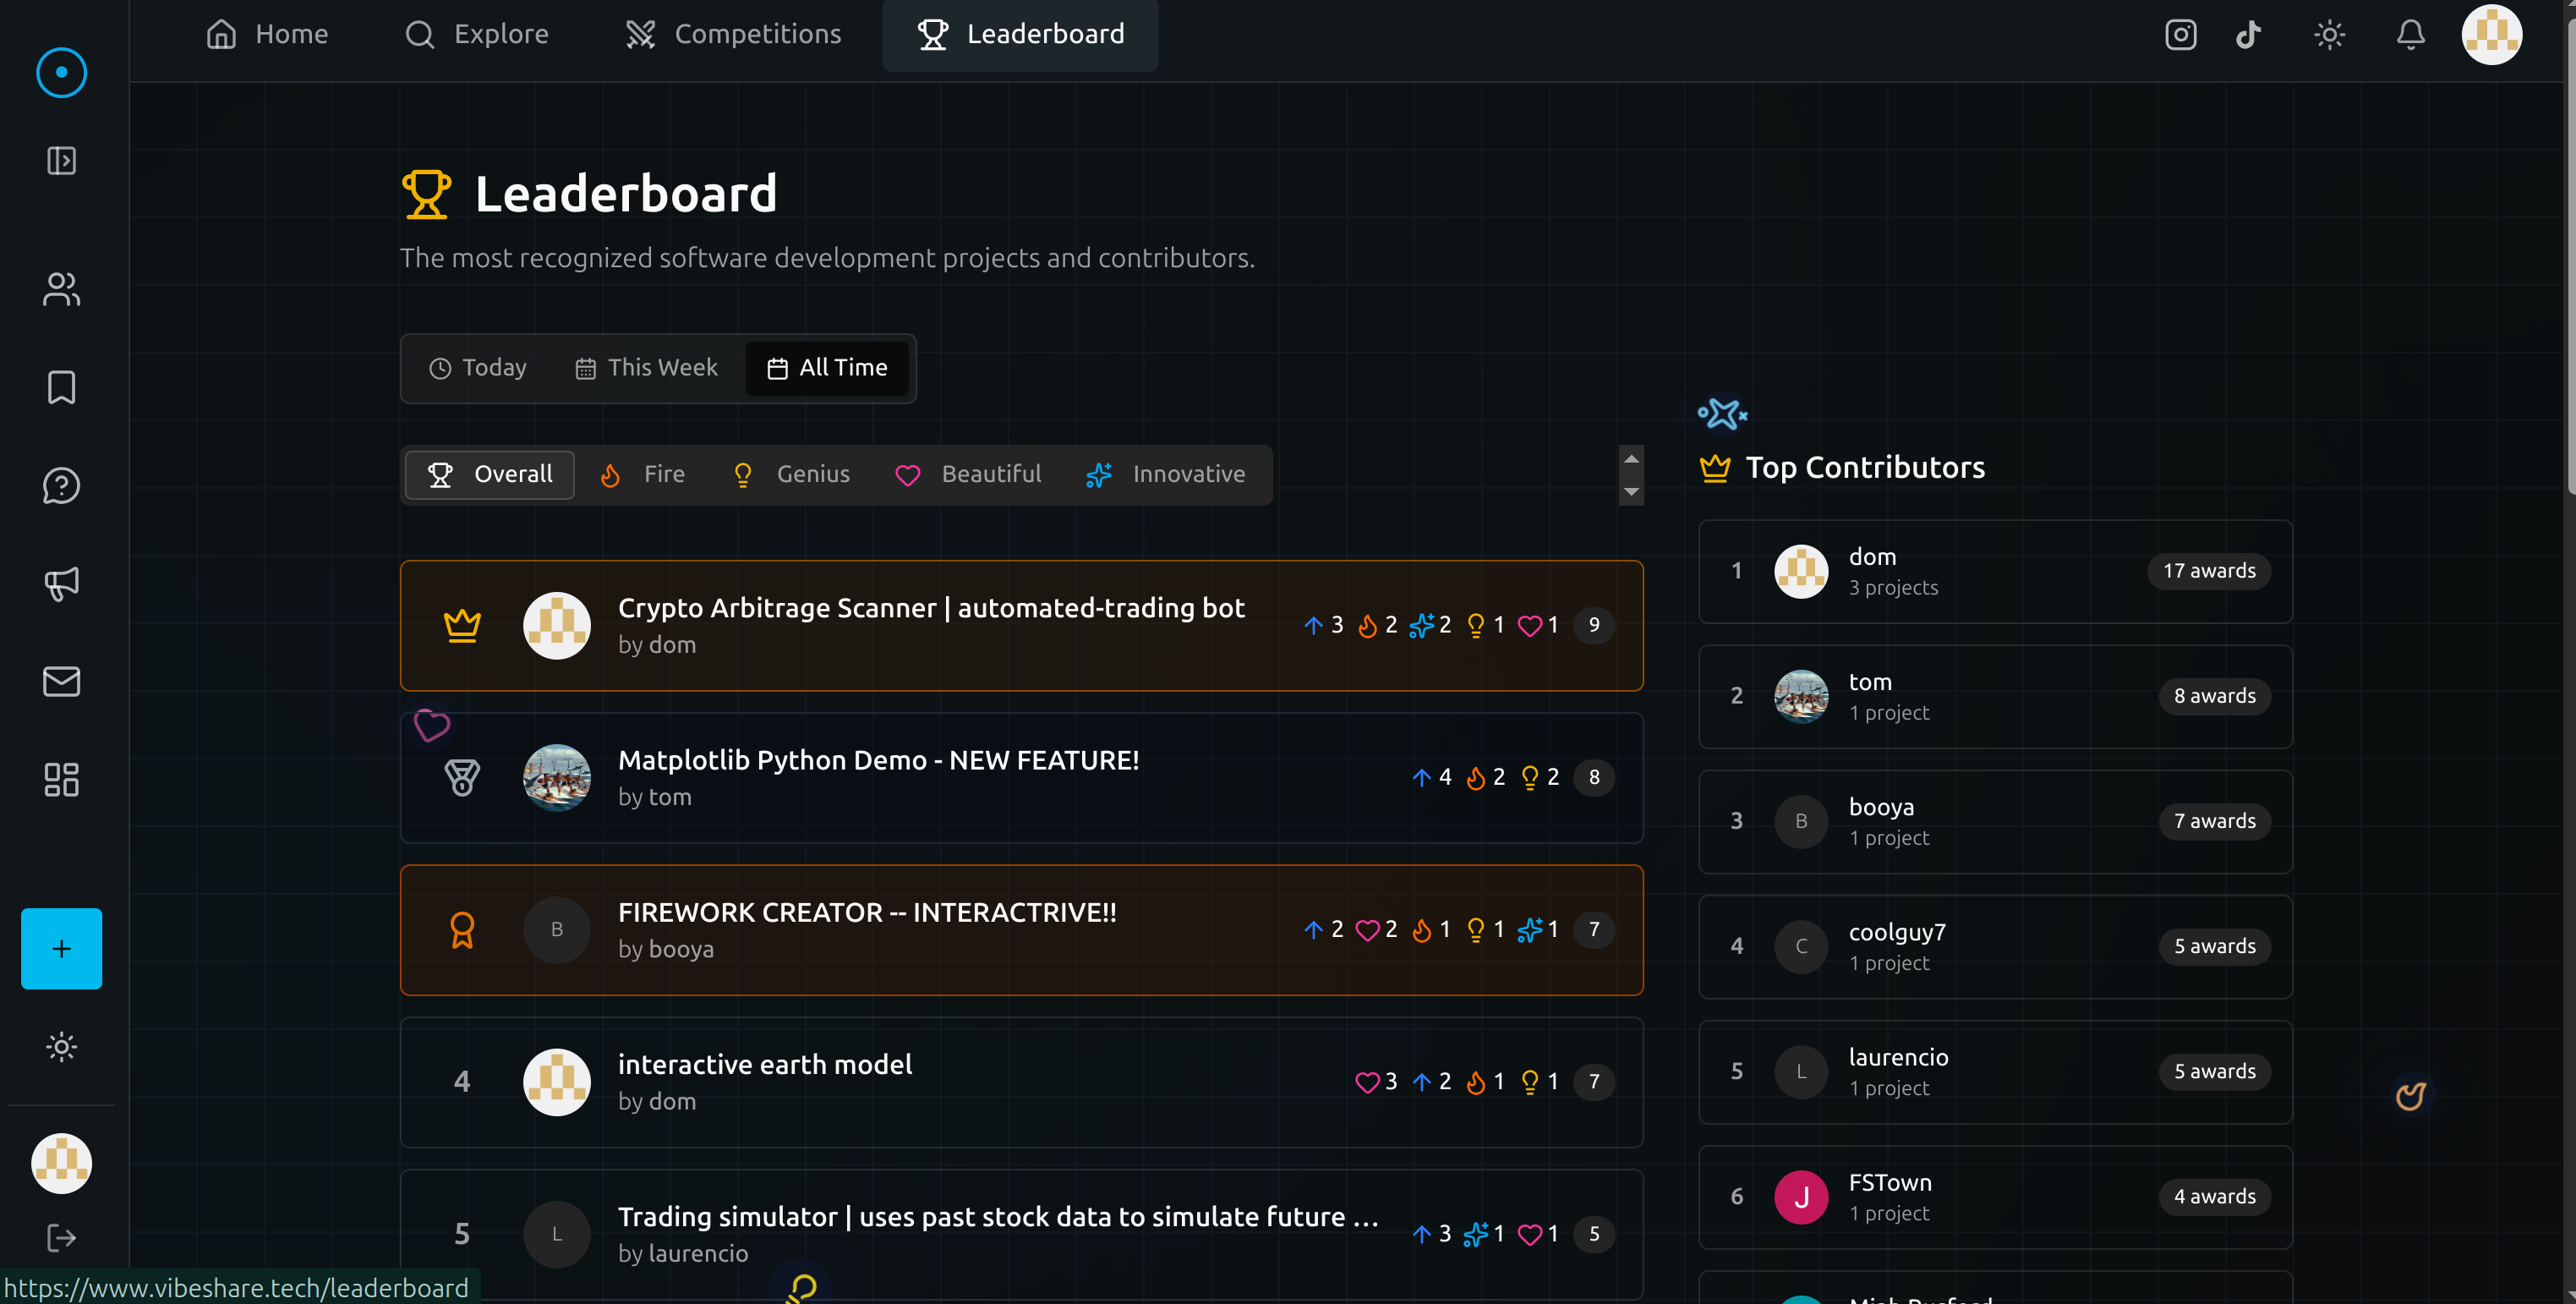Open the Fire awards filter icon
Screen dimensions: 2576x1304
(x=612, y=474)
